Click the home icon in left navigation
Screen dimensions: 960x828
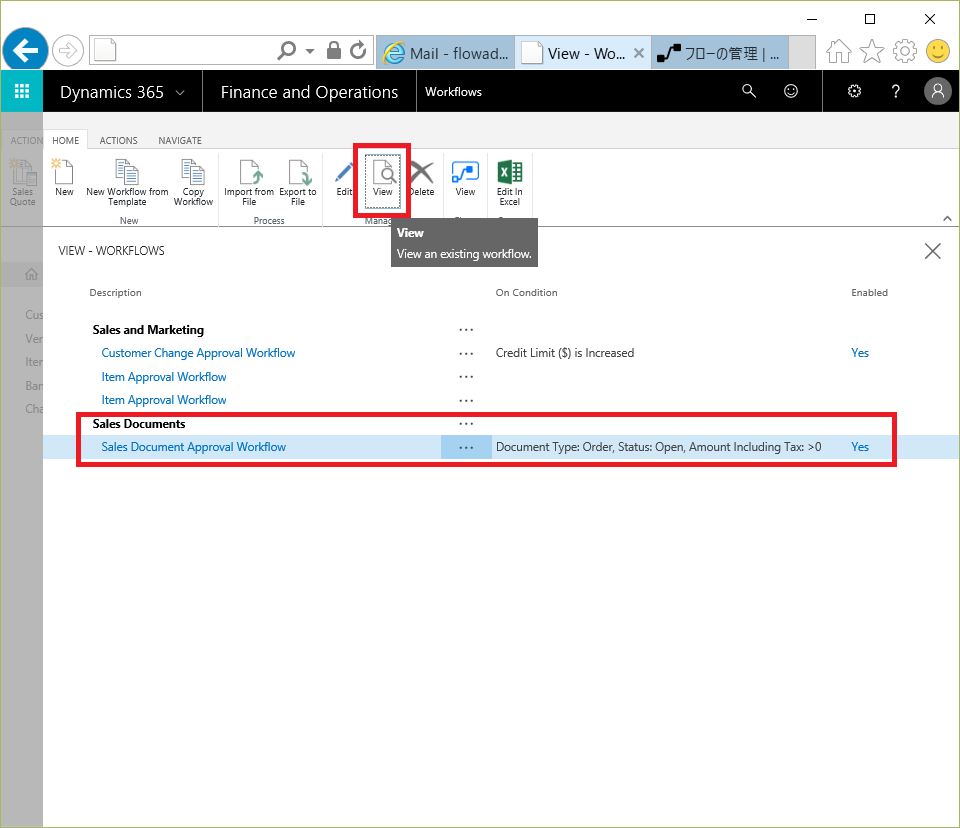tap(31, 274)
